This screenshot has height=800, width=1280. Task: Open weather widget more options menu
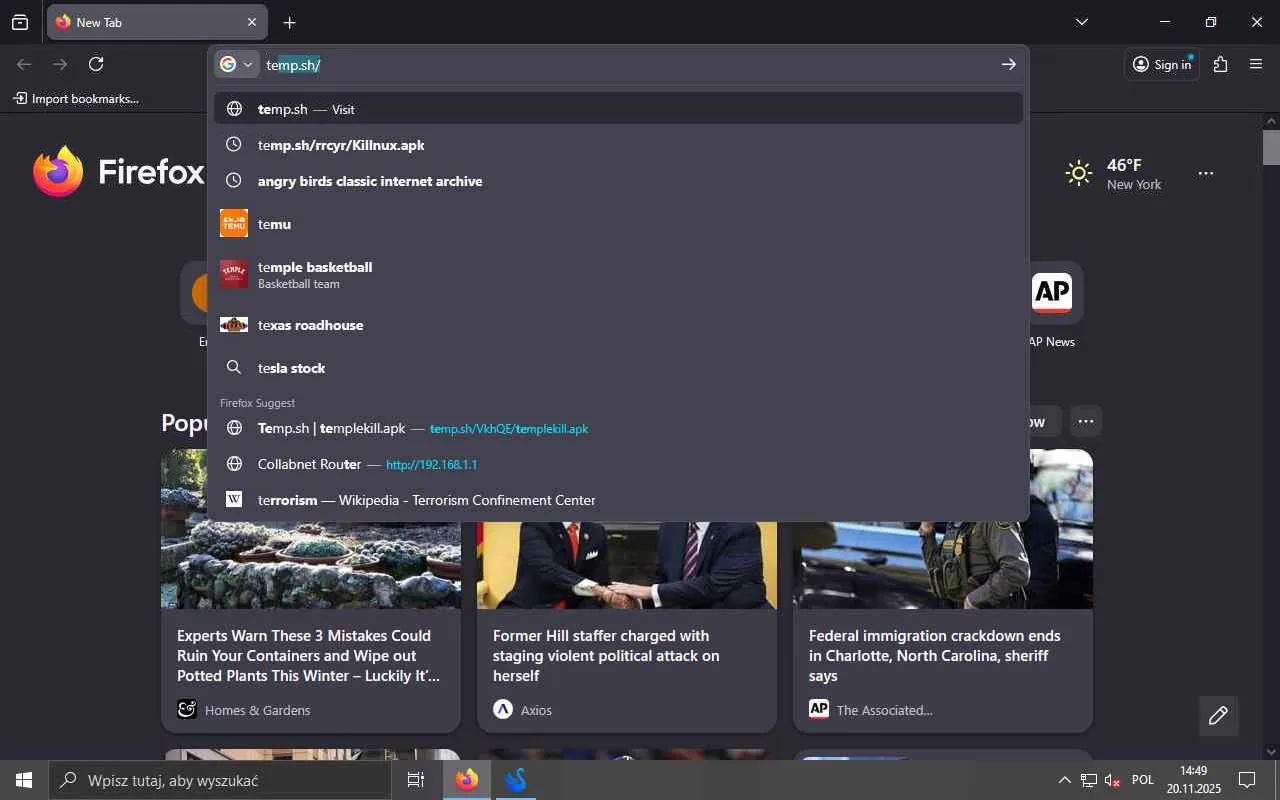1206,173
